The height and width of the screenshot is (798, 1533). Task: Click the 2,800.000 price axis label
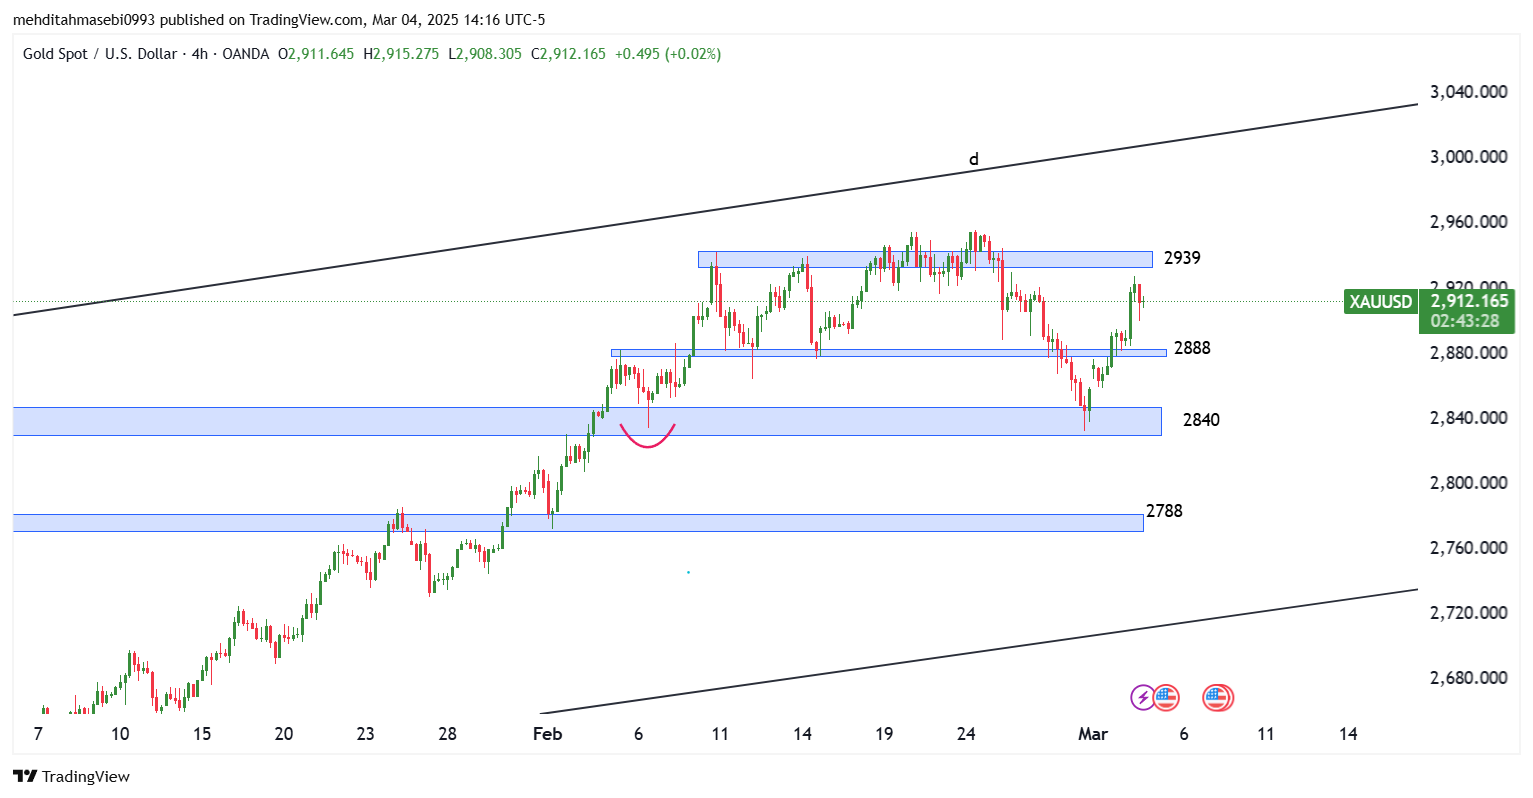(1469, 483)
